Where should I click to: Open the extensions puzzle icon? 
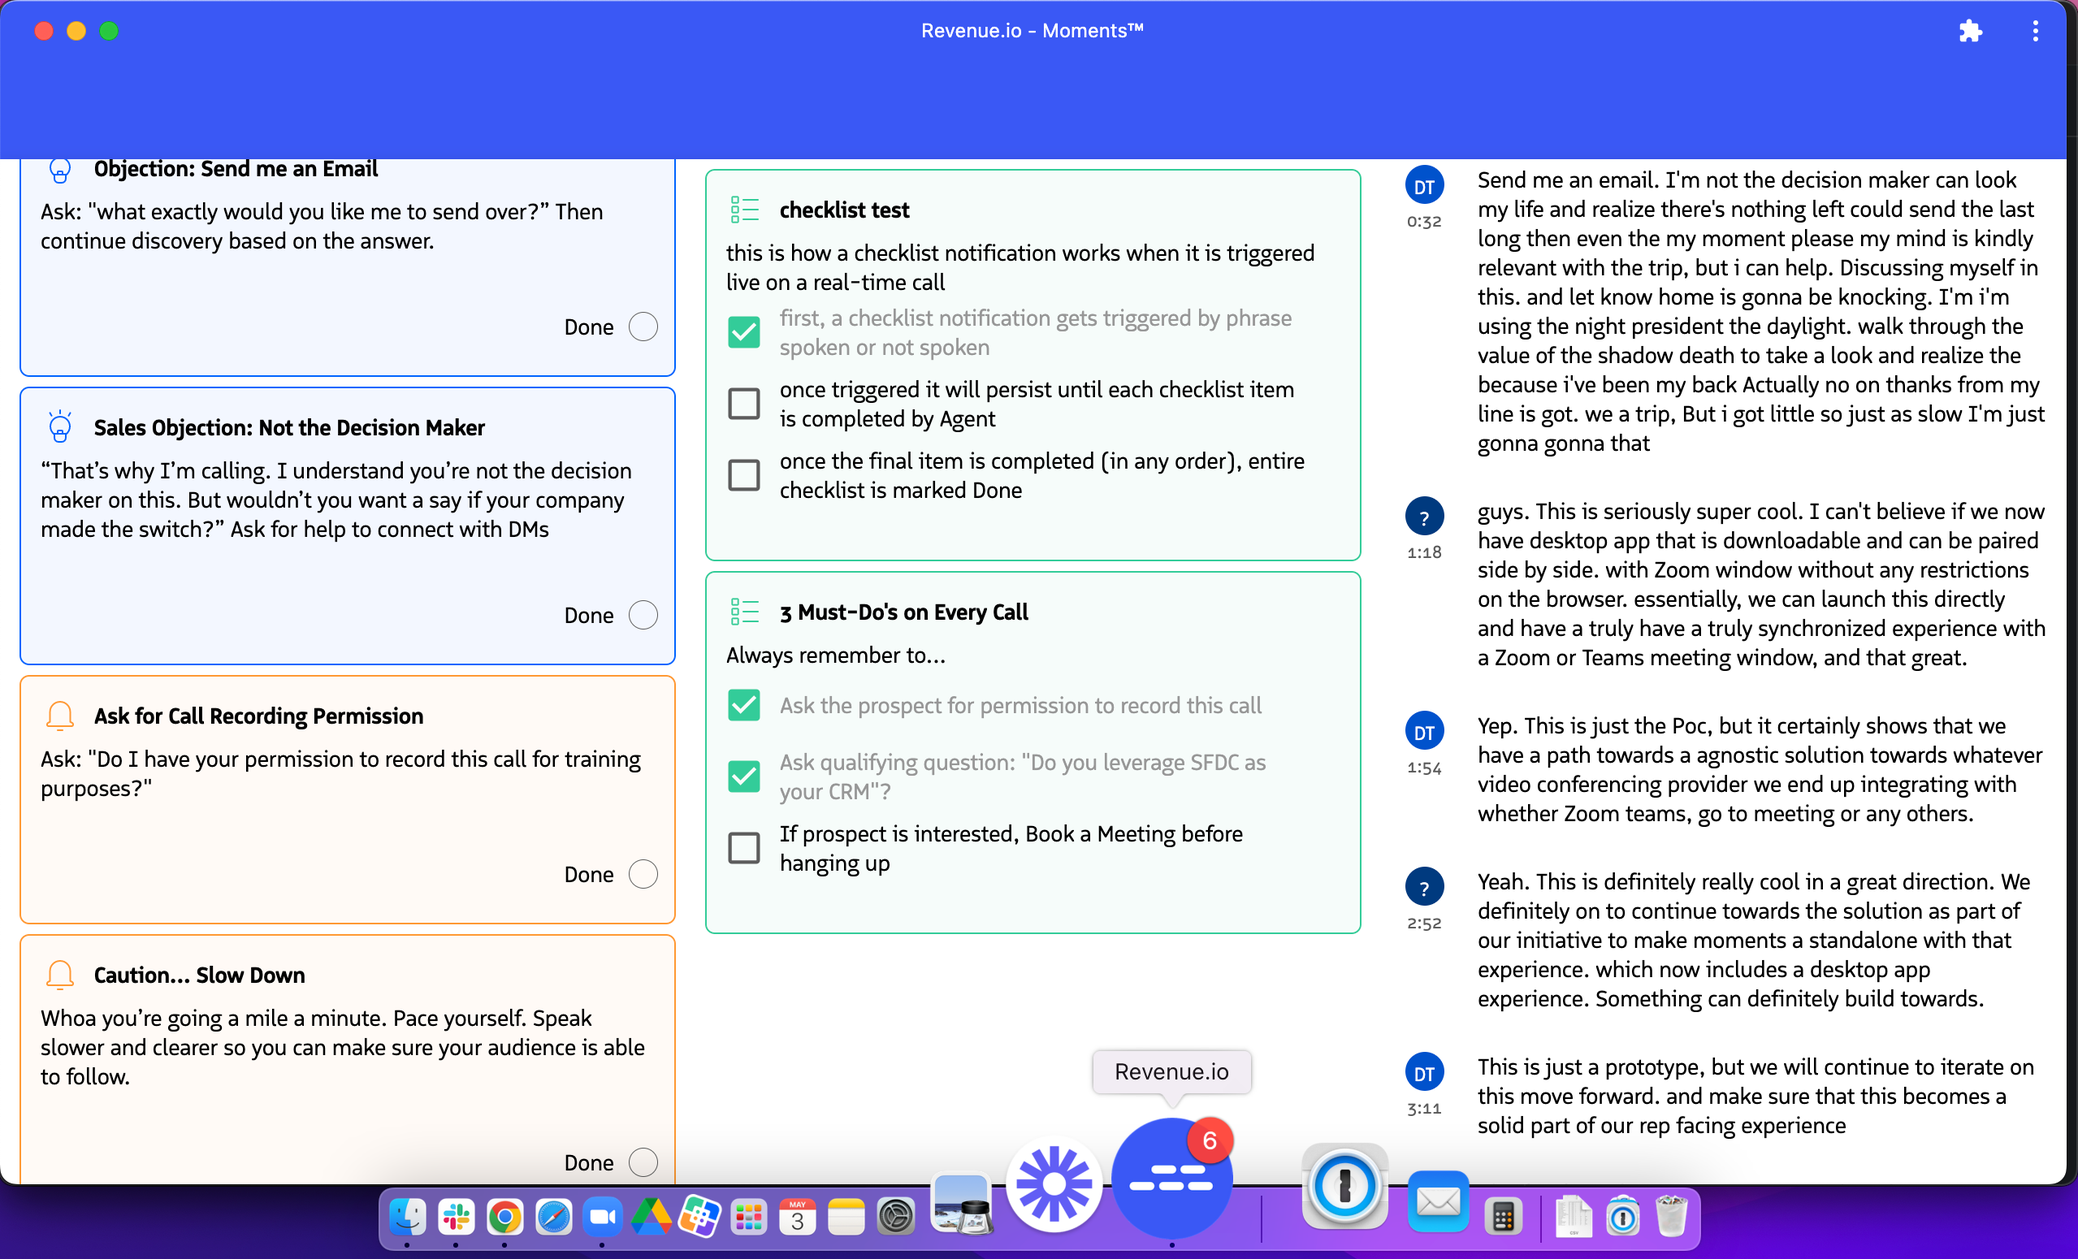click(1970, 31)
